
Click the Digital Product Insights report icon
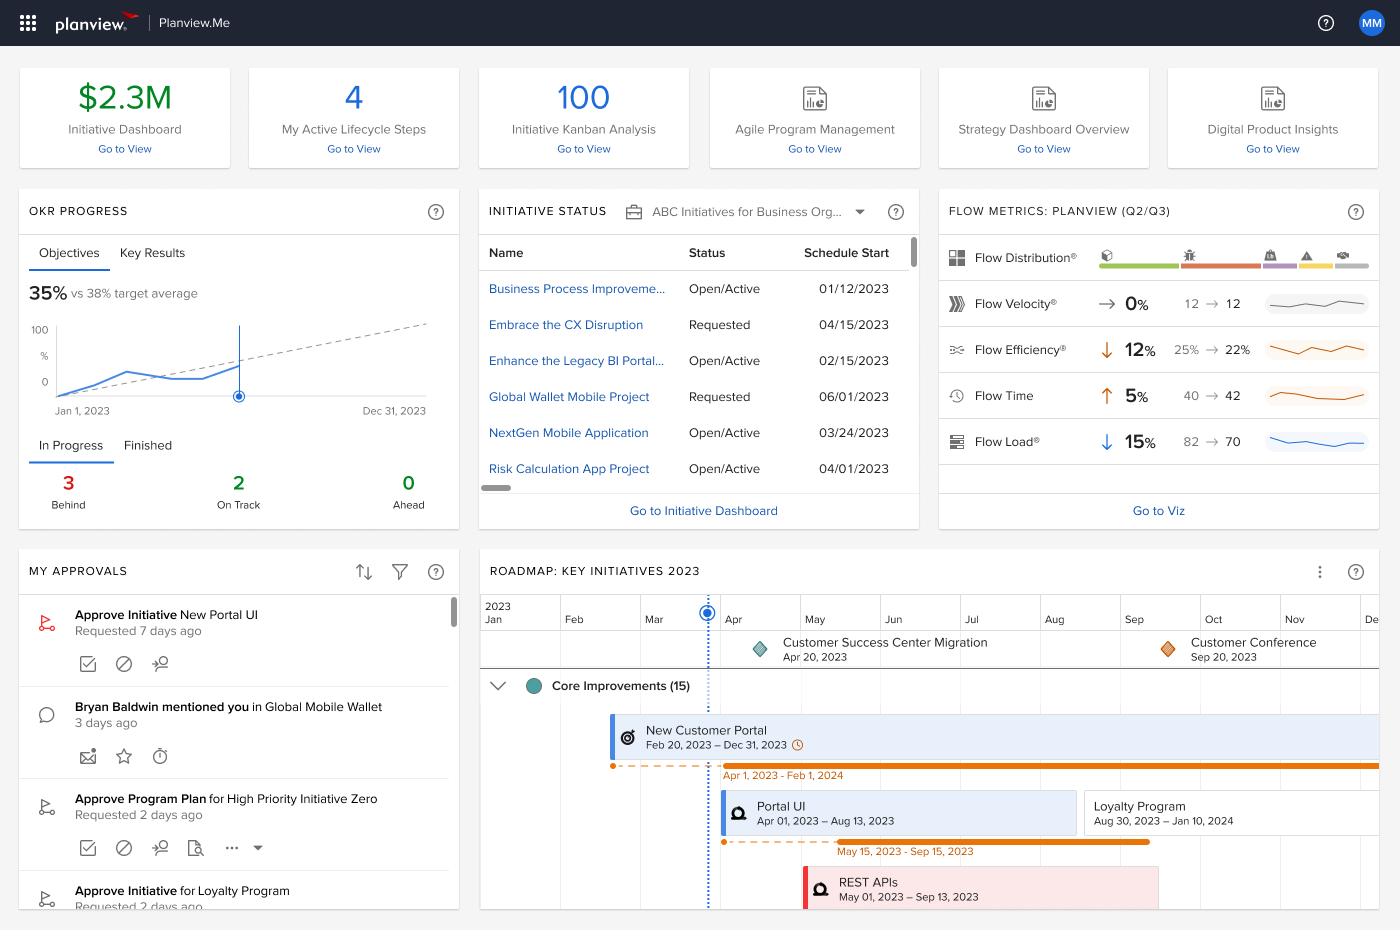pos(1273,98)
